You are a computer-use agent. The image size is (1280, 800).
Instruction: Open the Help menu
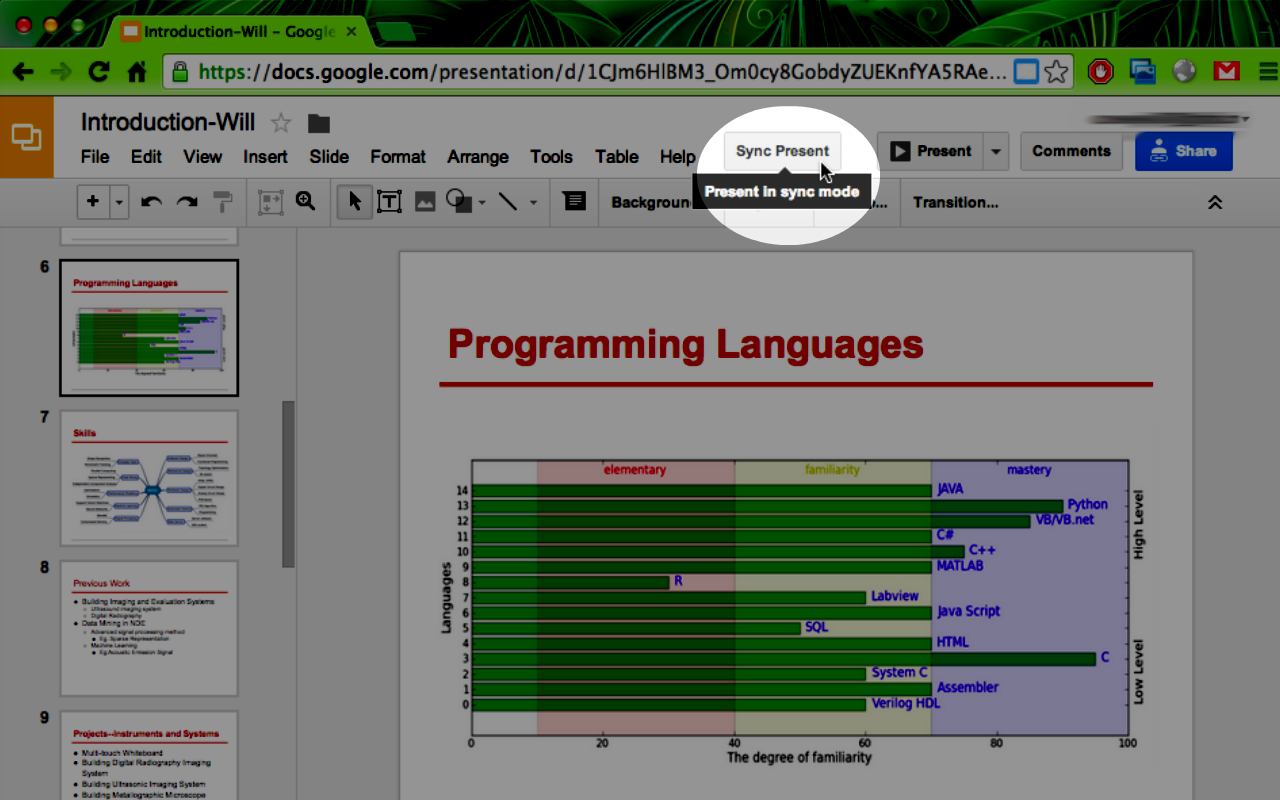[677, 157]
